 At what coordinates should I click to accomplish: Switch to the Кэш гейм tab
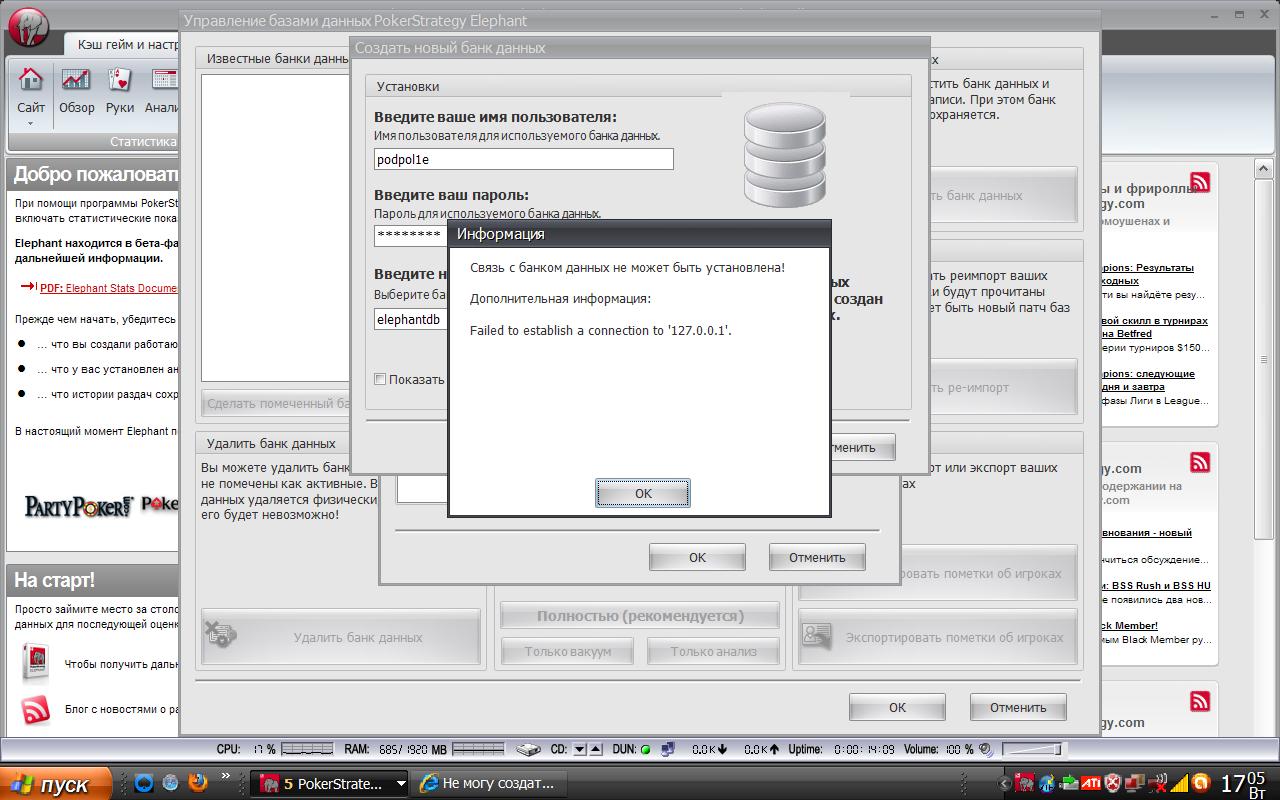122,45
